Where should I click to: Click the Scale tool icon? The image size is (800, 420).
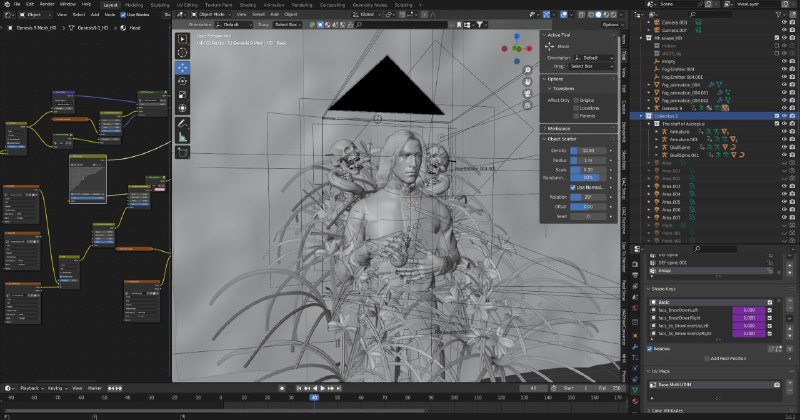(182, 94)
